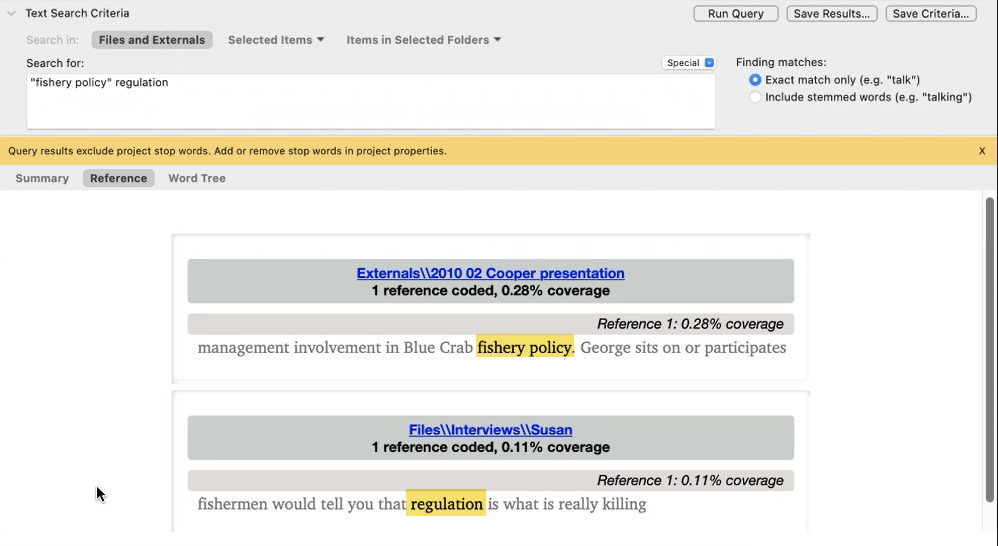This screenshot has height=546, width=998.
Task: Click the Run Query button
Action: (x=736, y=14)
